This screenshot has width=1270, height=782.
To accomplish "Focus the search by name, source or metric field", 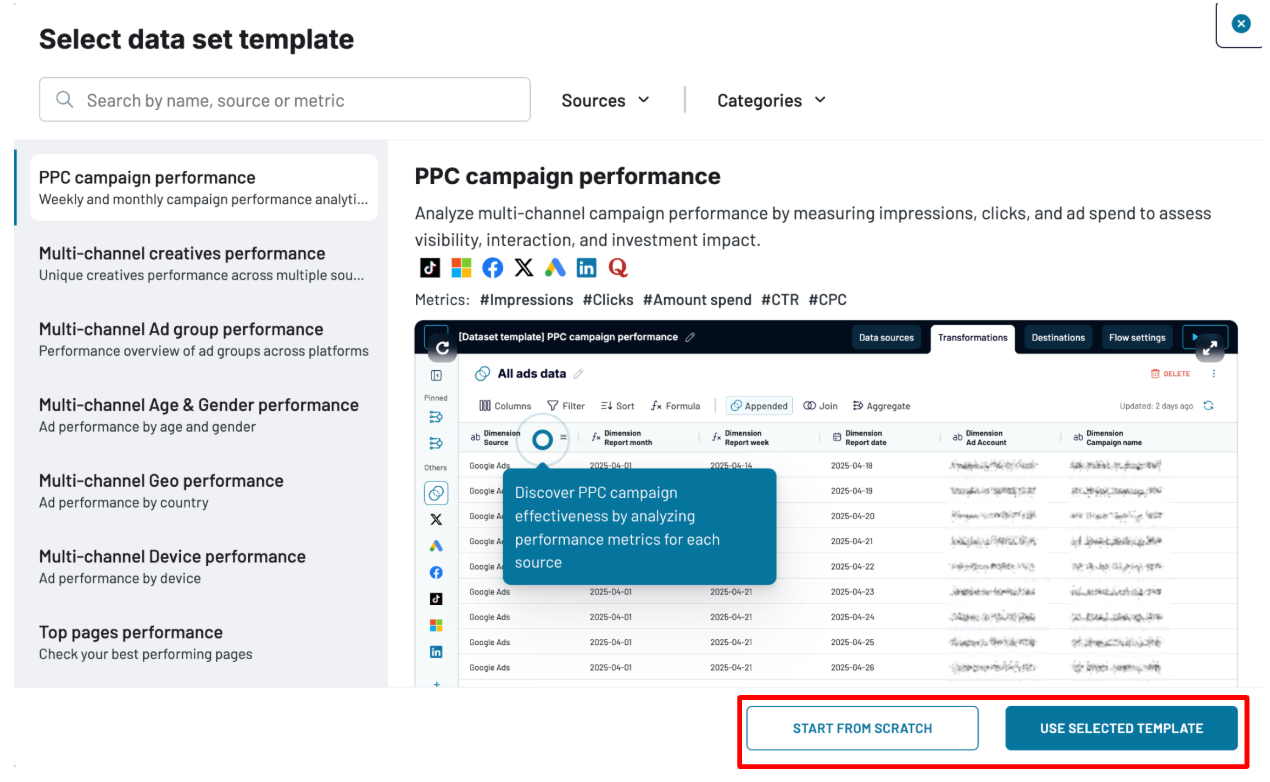I will pyautogui.click(x=300, y=100).
